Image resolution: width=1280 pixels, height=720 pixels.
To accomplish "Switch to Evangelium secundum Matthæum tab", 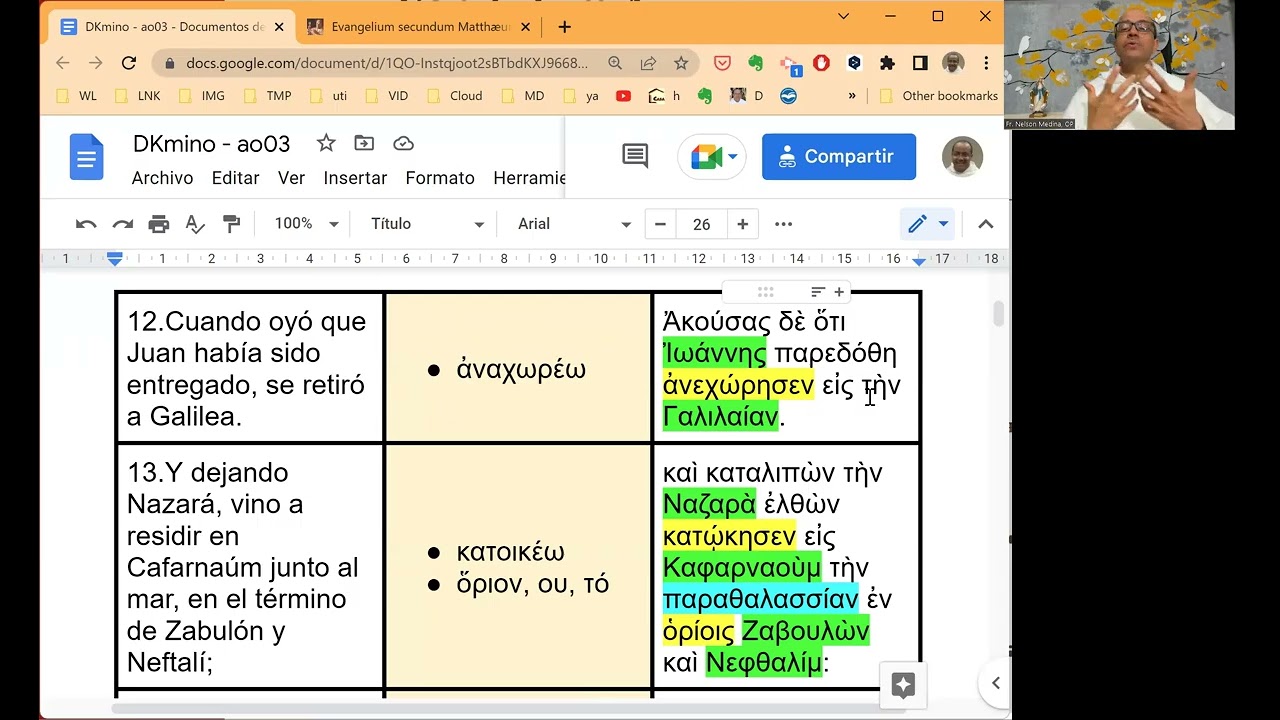I will point(419,27).
